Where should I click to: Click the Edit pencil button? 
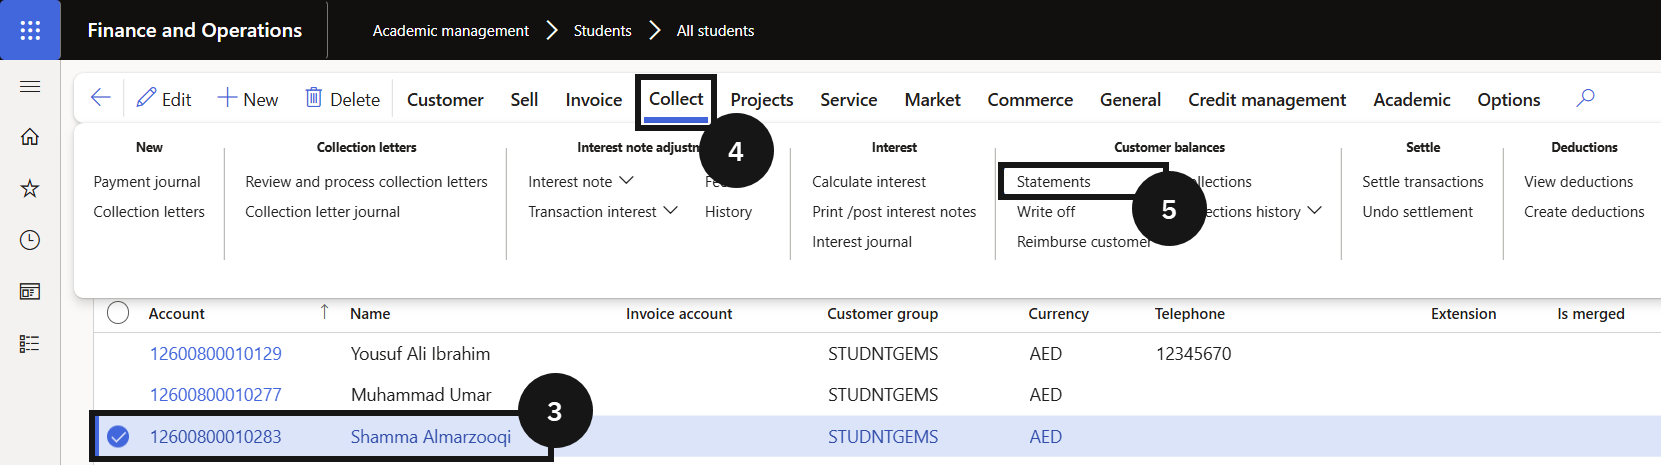click(164, 99)
